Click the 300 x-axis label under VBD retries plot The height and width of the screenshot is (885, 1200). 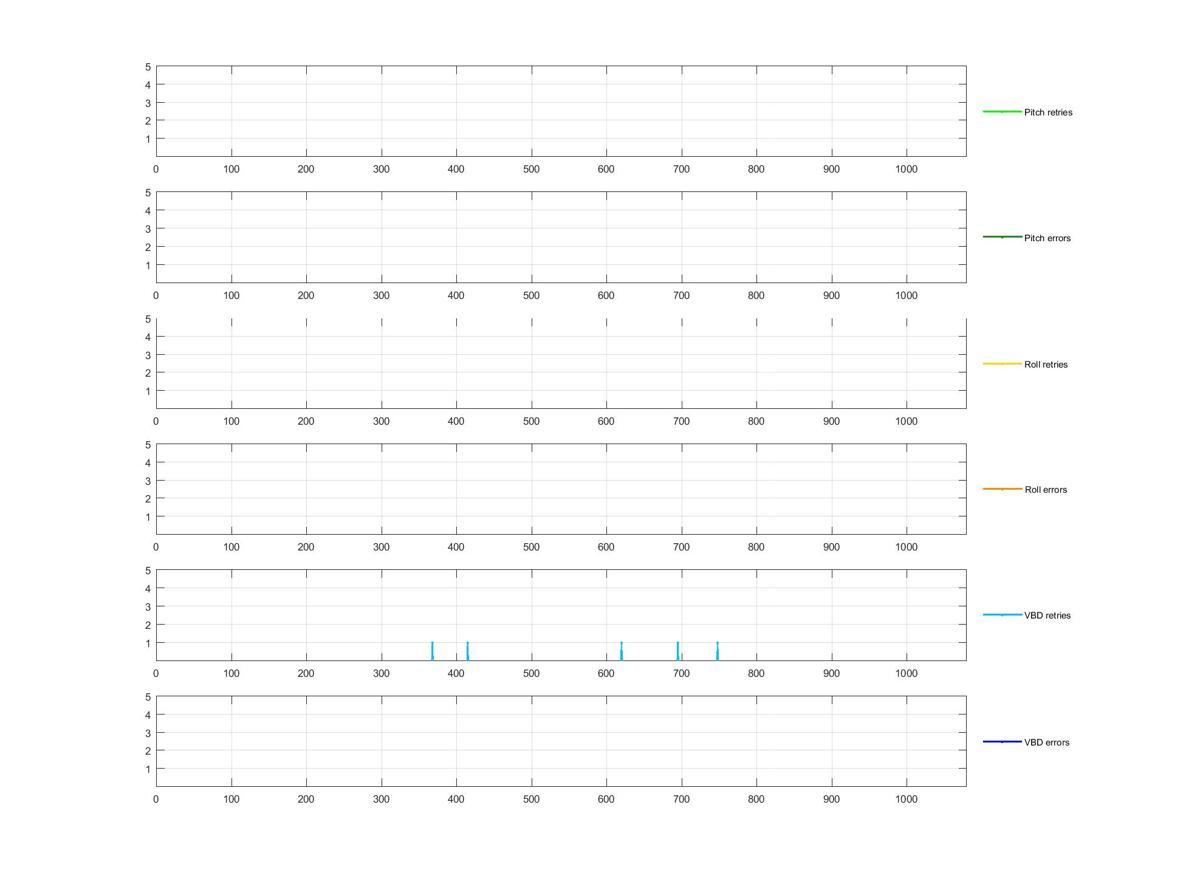point(381,674)
